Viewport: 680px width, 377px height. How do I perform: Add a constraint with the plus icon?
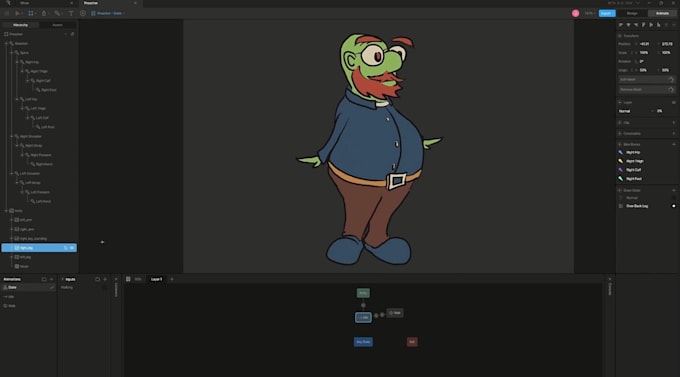point(673,134)
